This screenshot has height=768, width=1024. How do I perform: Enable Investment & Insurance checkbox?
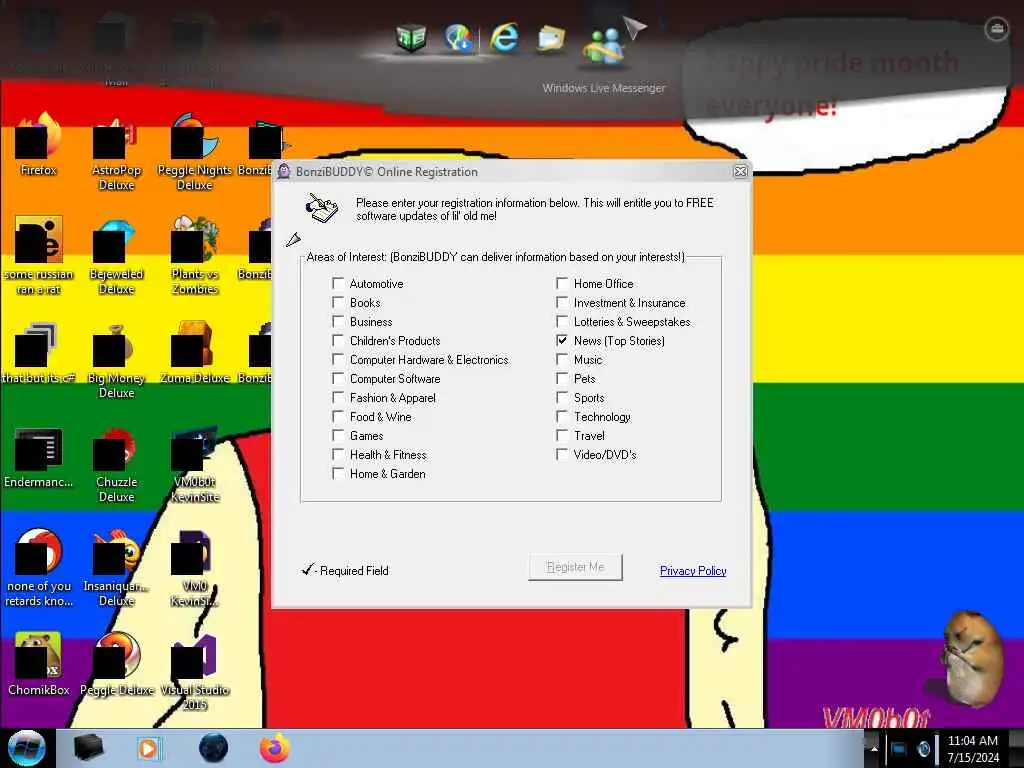tap(562, 302)
